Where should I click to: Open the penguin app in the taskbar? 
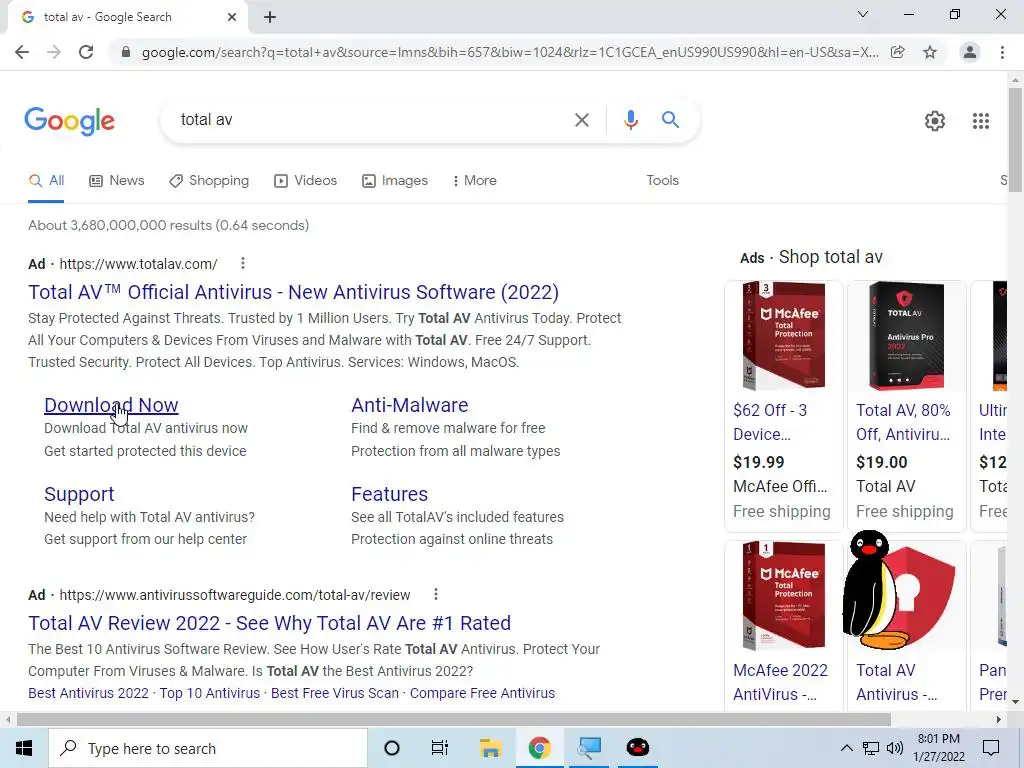click(637, 748)
